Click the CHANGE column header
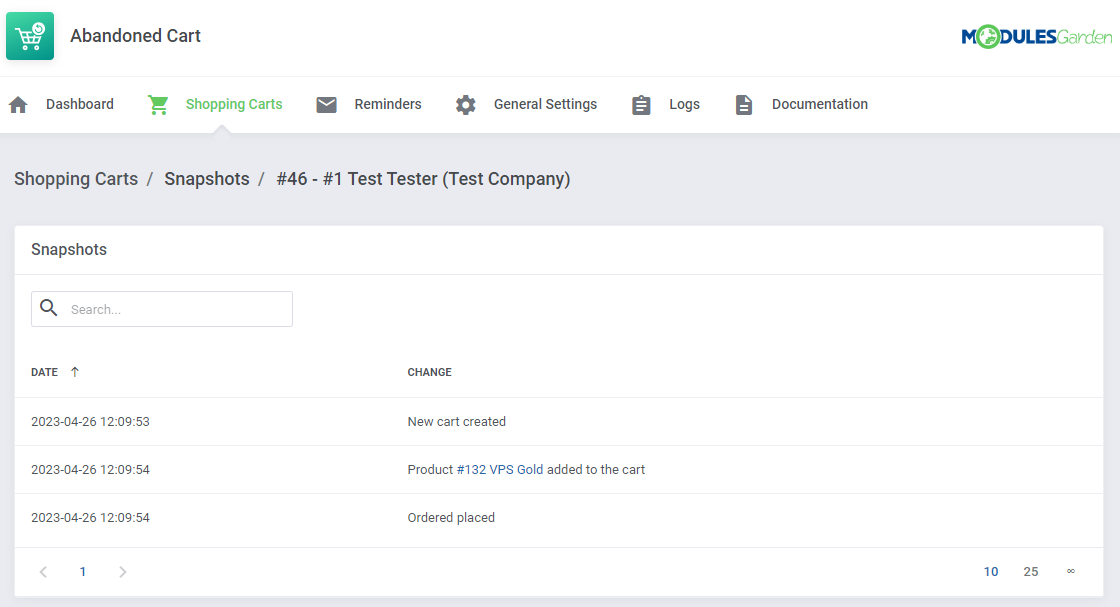This screenshot has width=1120, height=607. 429,372
